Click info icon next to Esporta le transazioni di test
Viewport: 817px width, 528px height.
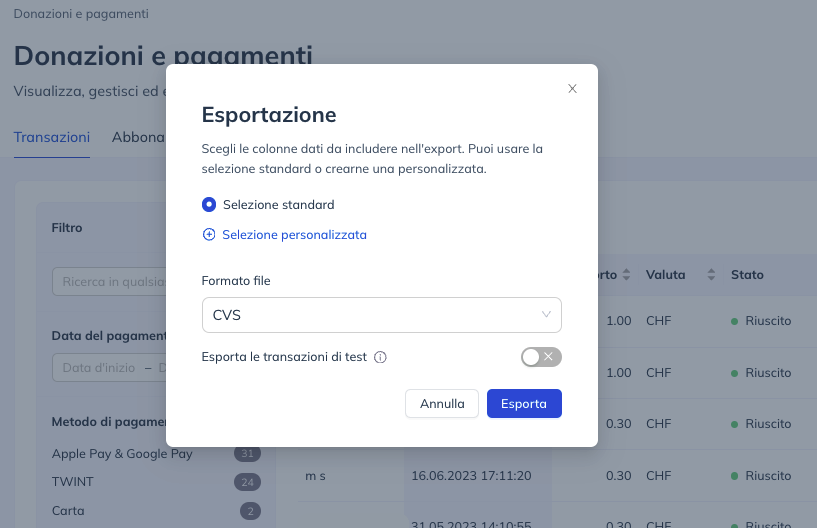pos(380,357)
